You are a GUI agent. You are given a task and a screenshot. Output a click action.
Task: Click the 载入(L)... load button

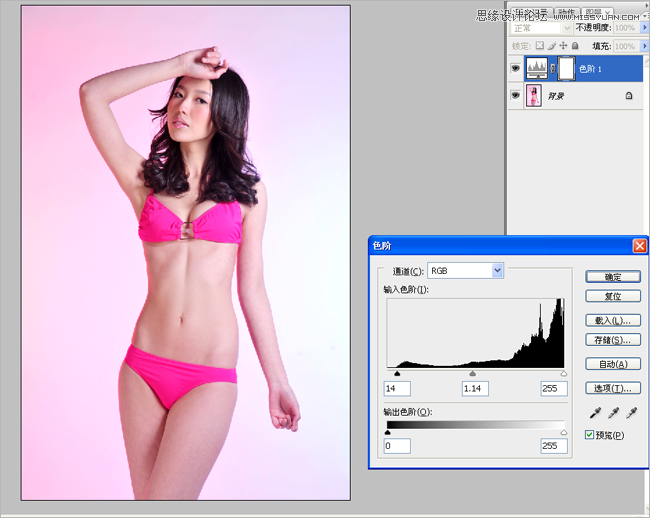pos(613,321)
